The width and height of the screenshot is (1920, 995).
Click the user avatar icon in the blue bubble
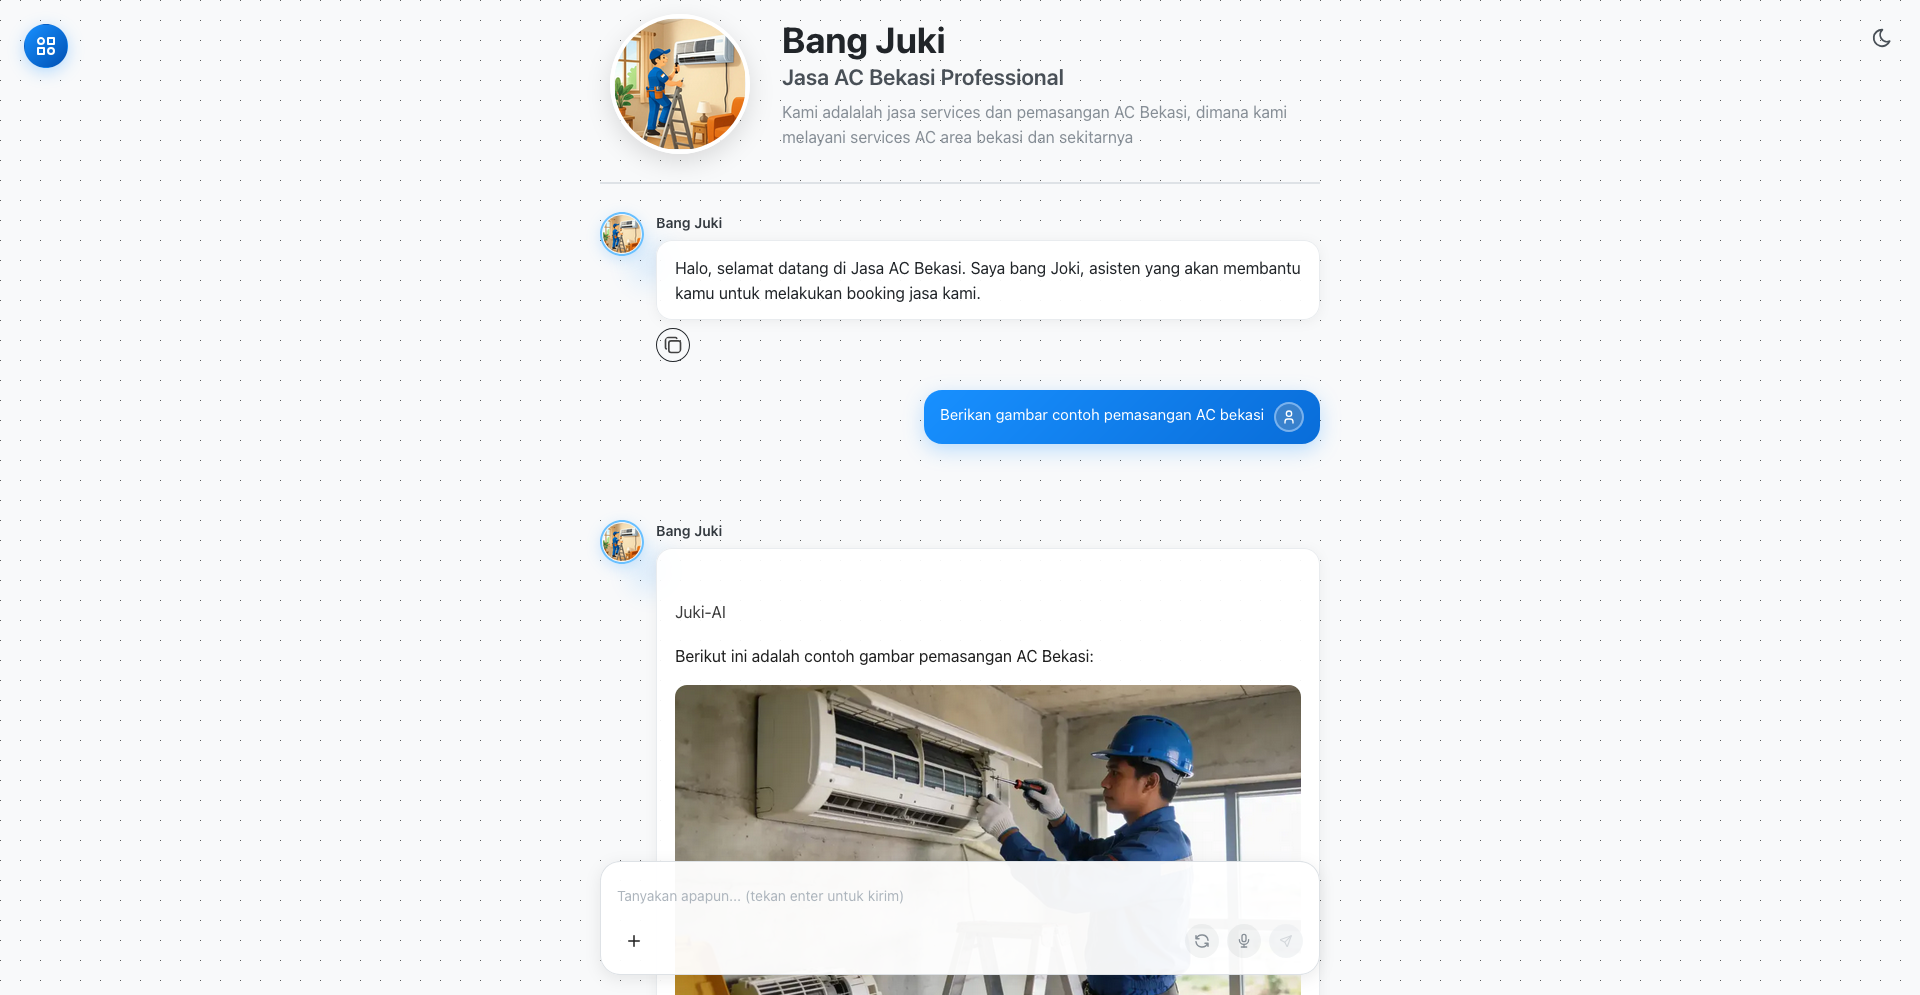click(x=1289, y=417)
